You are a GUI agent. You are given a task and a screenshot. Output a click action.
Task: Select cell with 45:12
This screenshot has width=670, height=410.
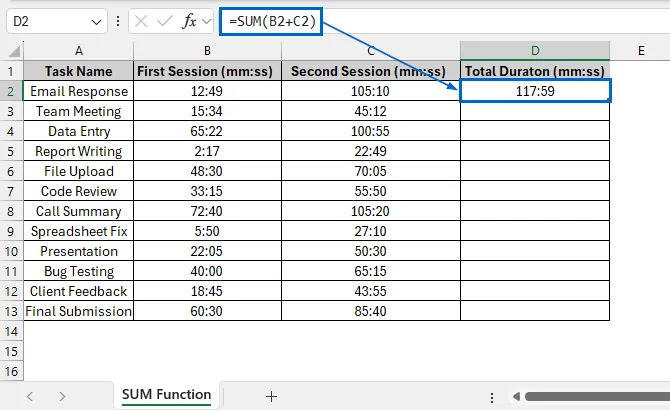coord(370,111)
